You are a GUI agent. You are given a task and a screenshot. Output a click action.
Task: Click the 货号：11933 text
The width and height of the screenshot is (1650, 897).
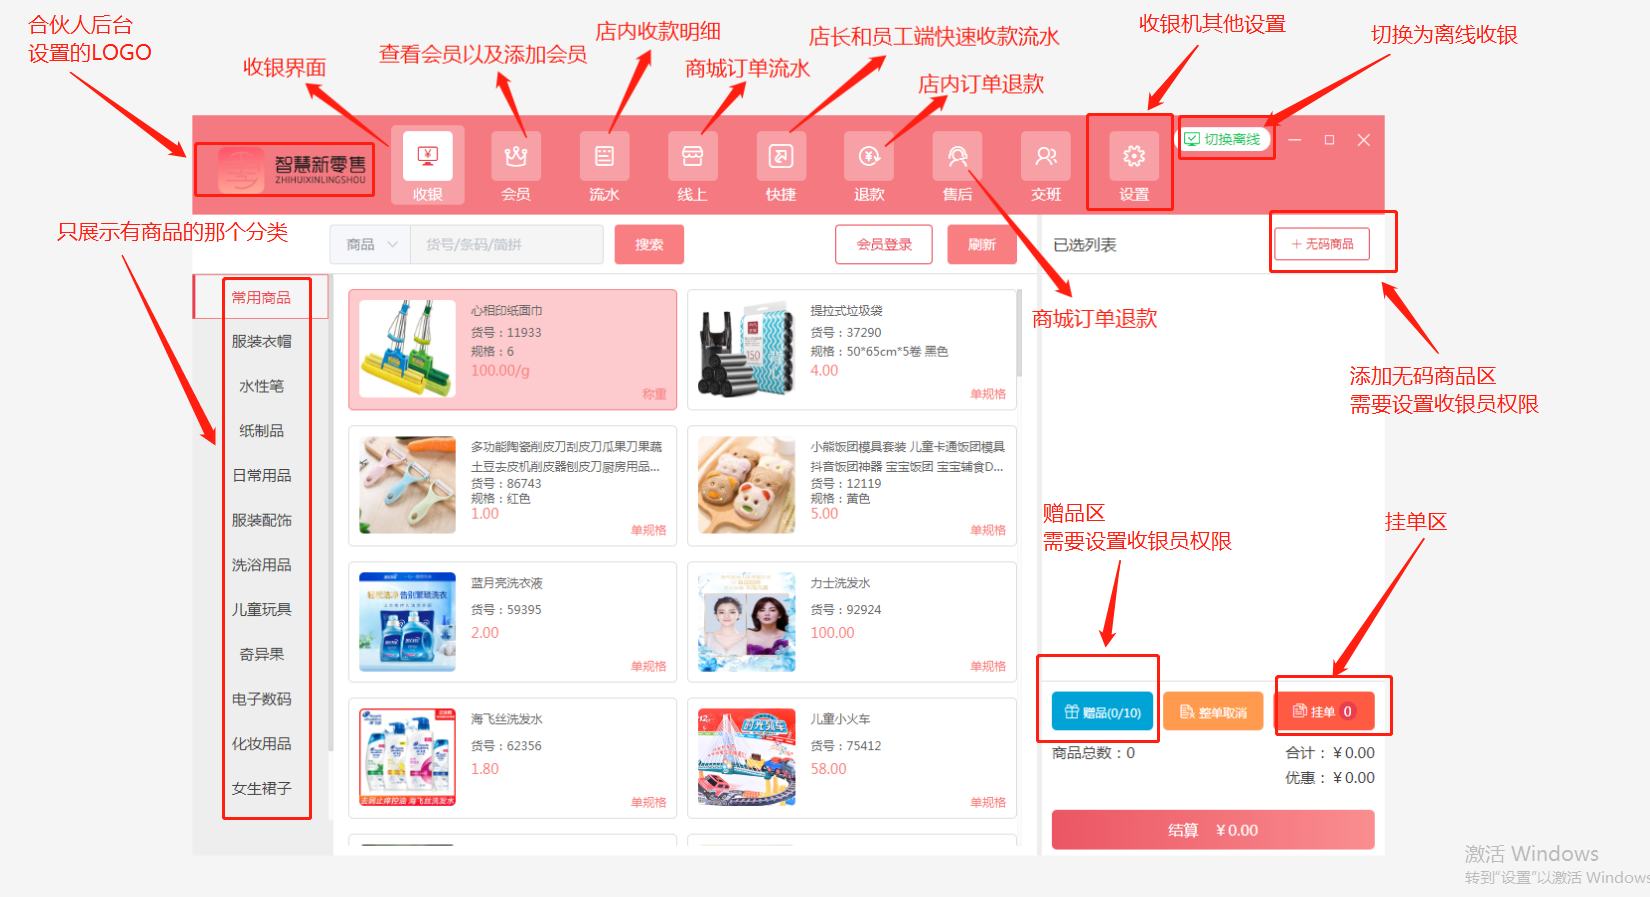[x=506, y=333]
